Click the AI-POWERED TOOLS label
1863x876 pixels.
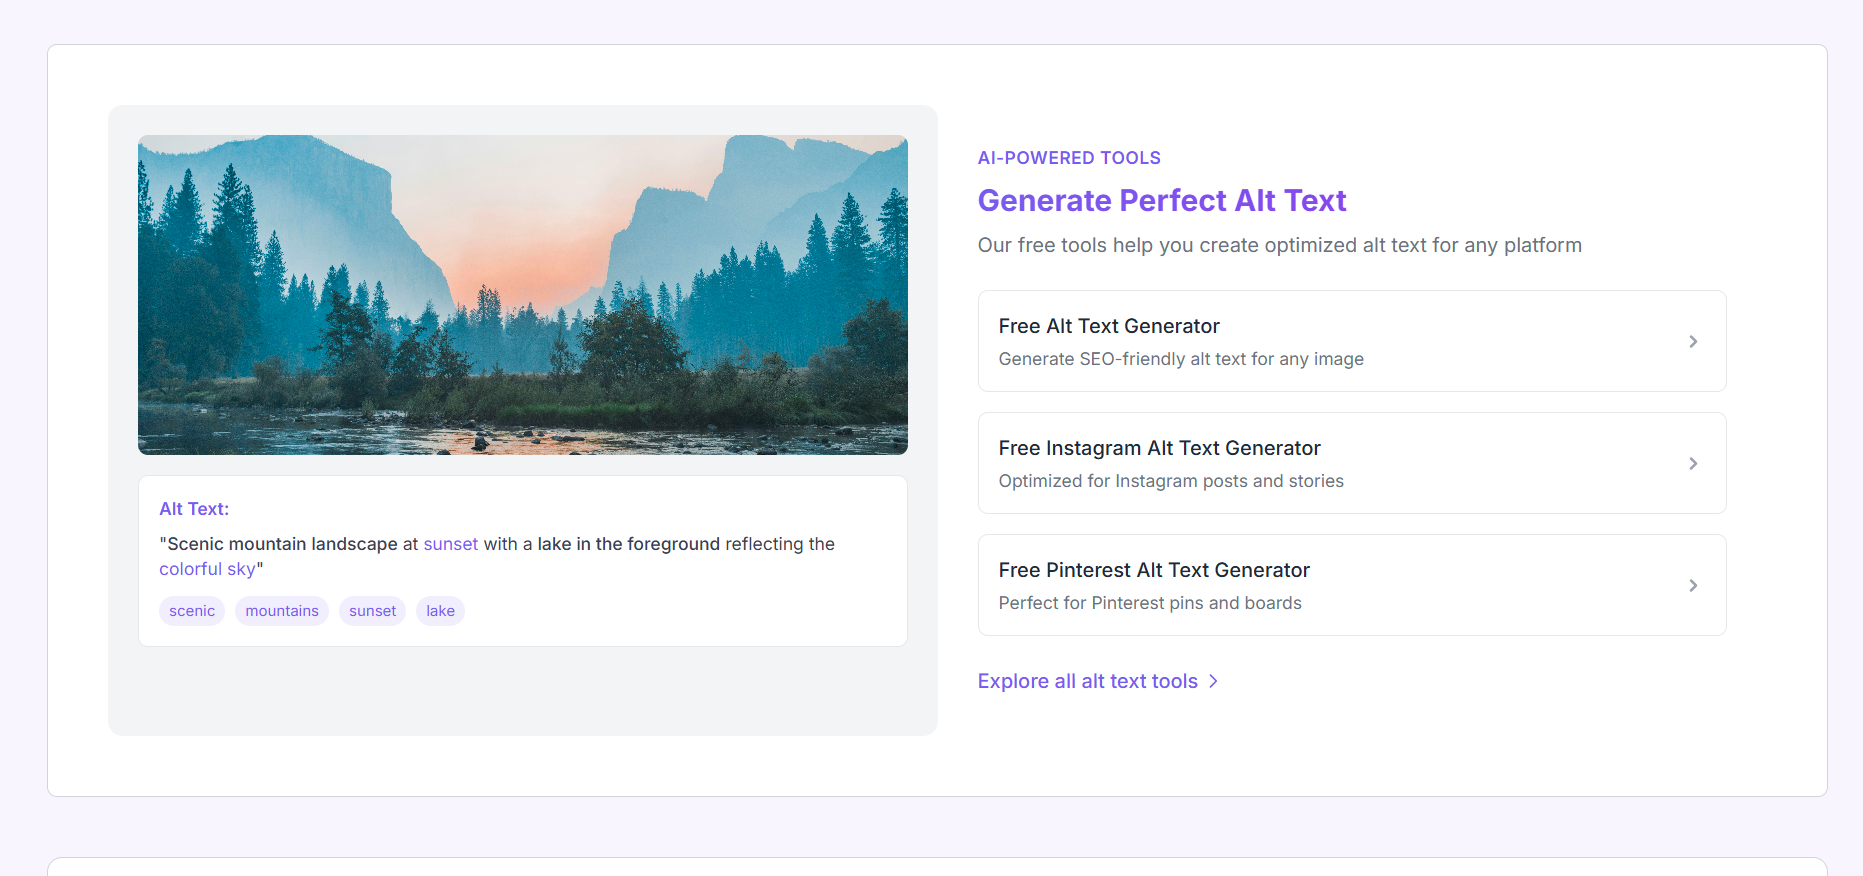[1069, 158]
